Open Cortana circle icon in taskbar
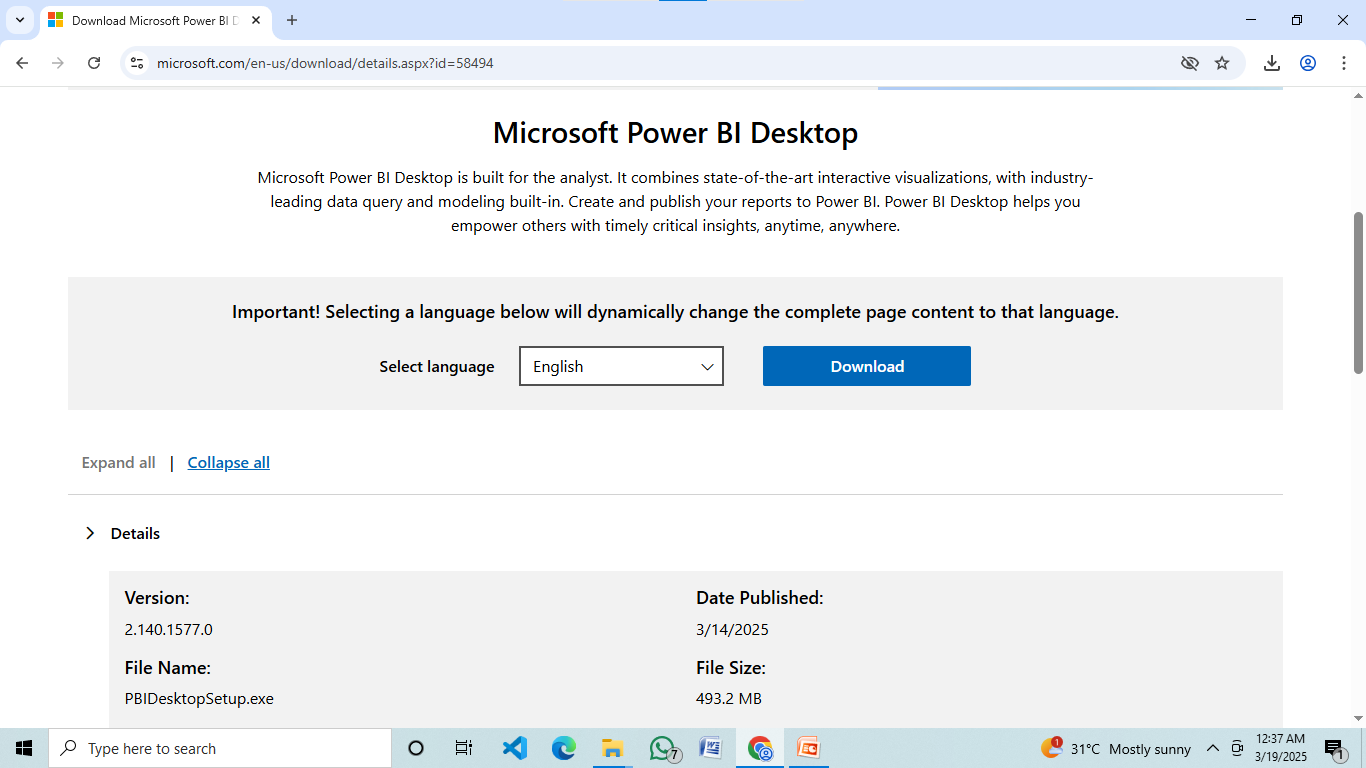 coord(416,748)
